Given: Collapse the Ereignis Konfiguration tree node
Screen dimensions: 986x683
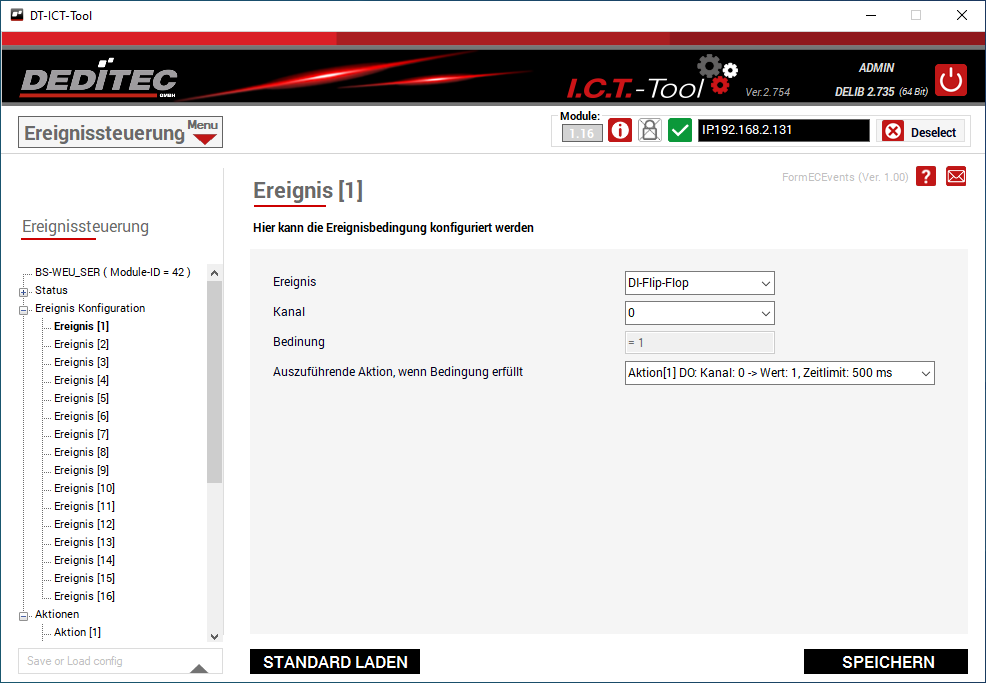Looking at the screenshot, I should click(x=24, y=309).
